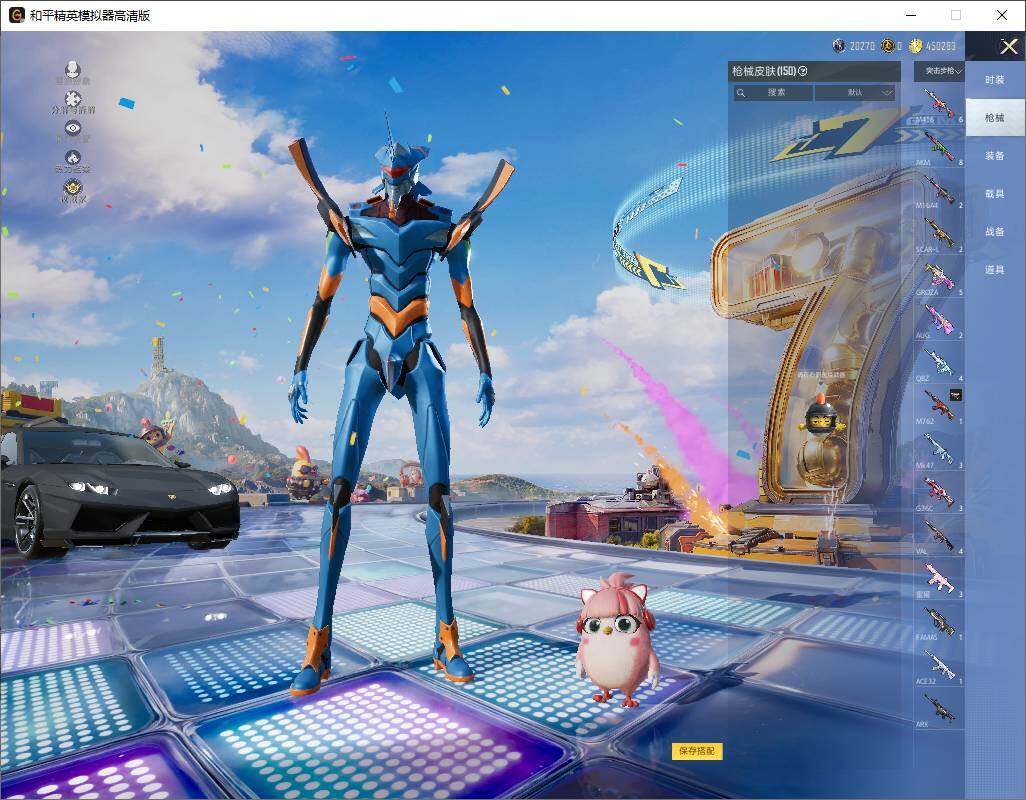Viewport: 1026px width, 800px height.
Task: Select the M762 weapon skin
Action: (939, 406)
